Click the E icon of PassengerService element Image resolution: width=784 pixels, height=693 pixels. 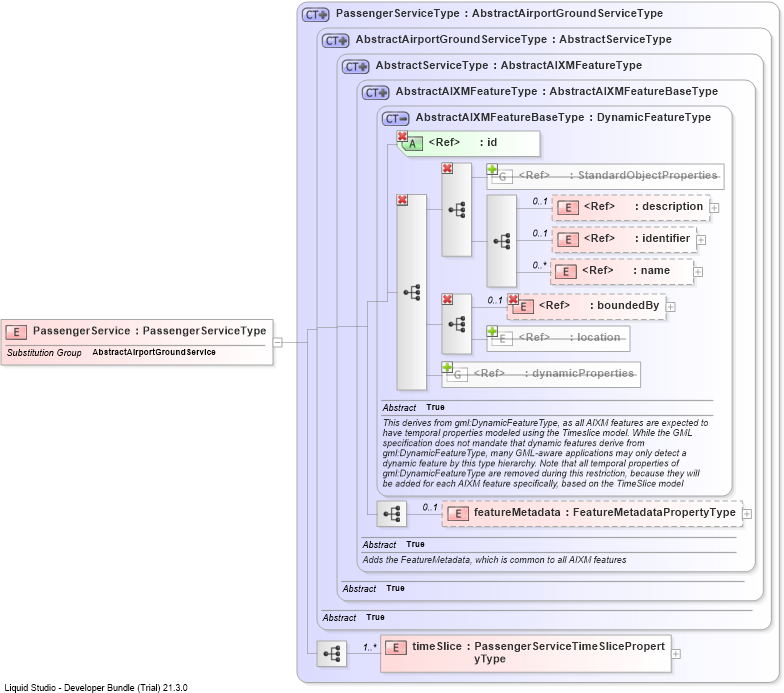coord(16,332)
